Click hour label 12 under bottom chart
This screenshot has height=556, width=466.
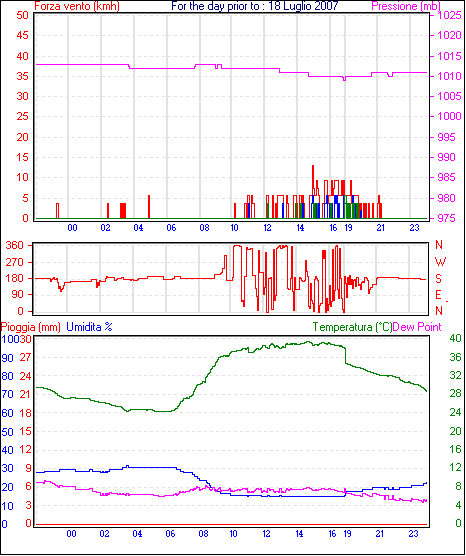[x=266, y=534]
